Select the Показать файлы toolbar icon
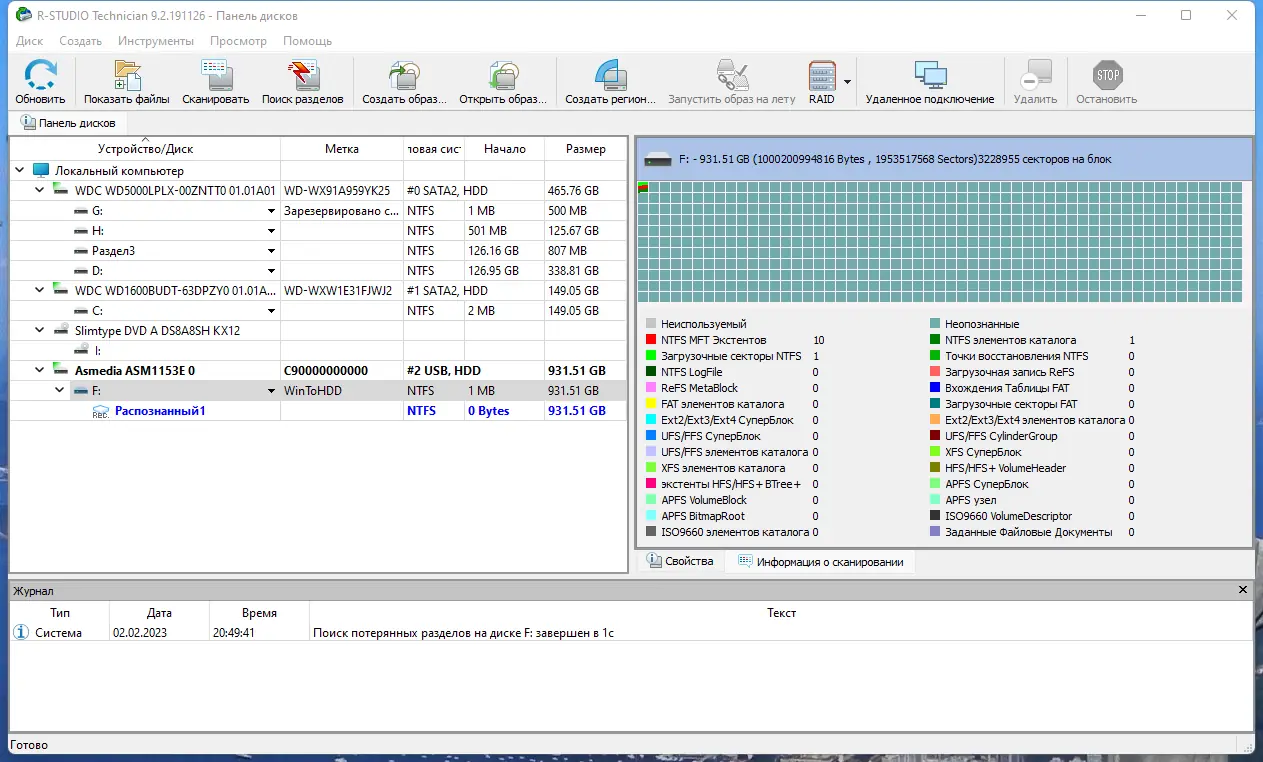The height and width of the screenshot is (762, 1263). point(125,75)
